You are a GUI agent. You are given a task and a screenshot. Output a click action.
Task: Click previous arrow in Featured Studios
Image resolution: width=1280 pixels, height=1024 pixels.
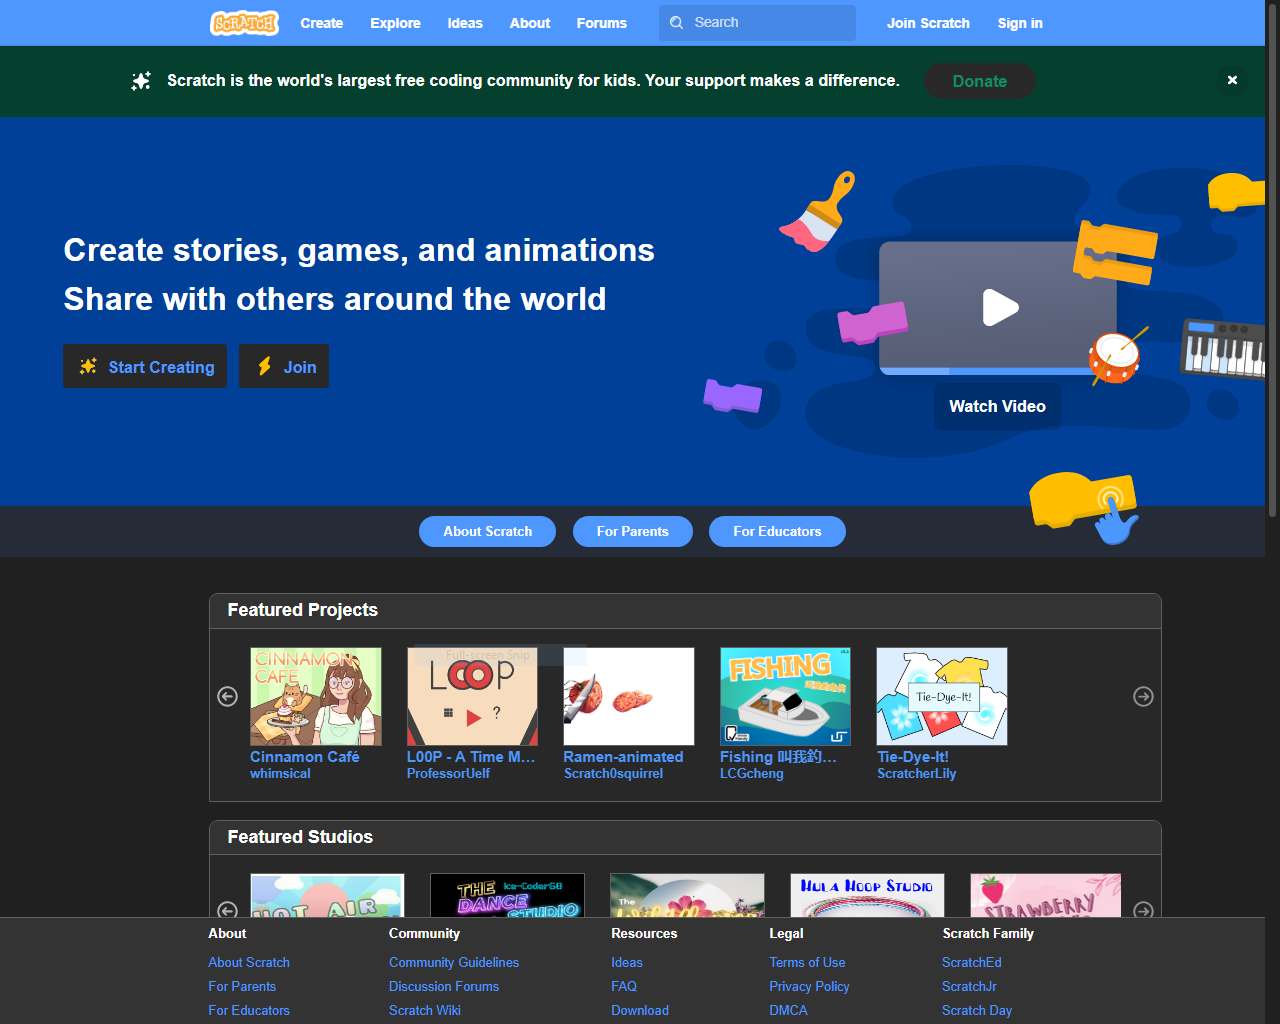pos(227,910)
